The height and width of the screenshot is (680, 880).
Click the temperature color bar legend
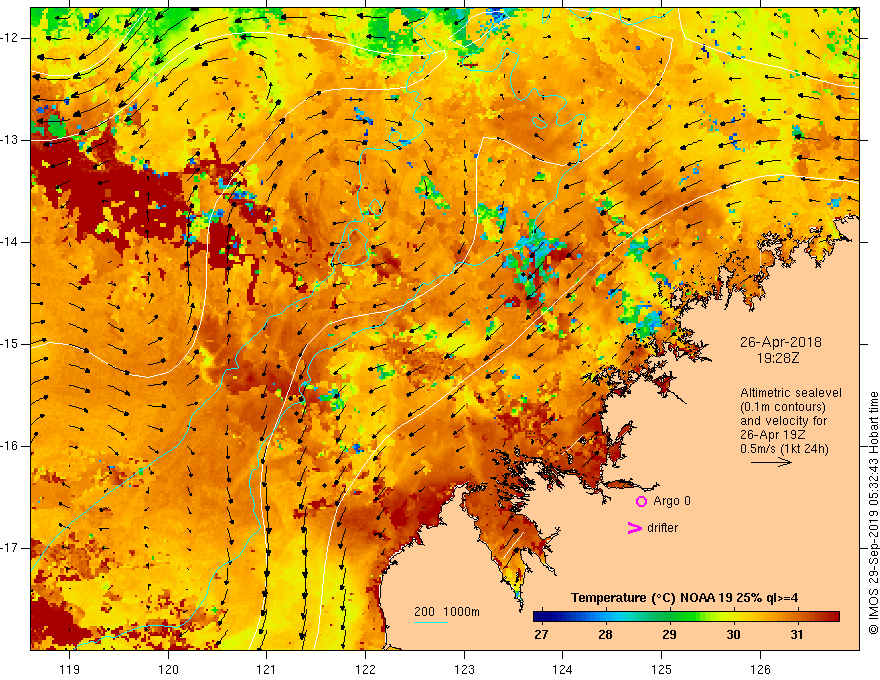[x=686, y=617]
